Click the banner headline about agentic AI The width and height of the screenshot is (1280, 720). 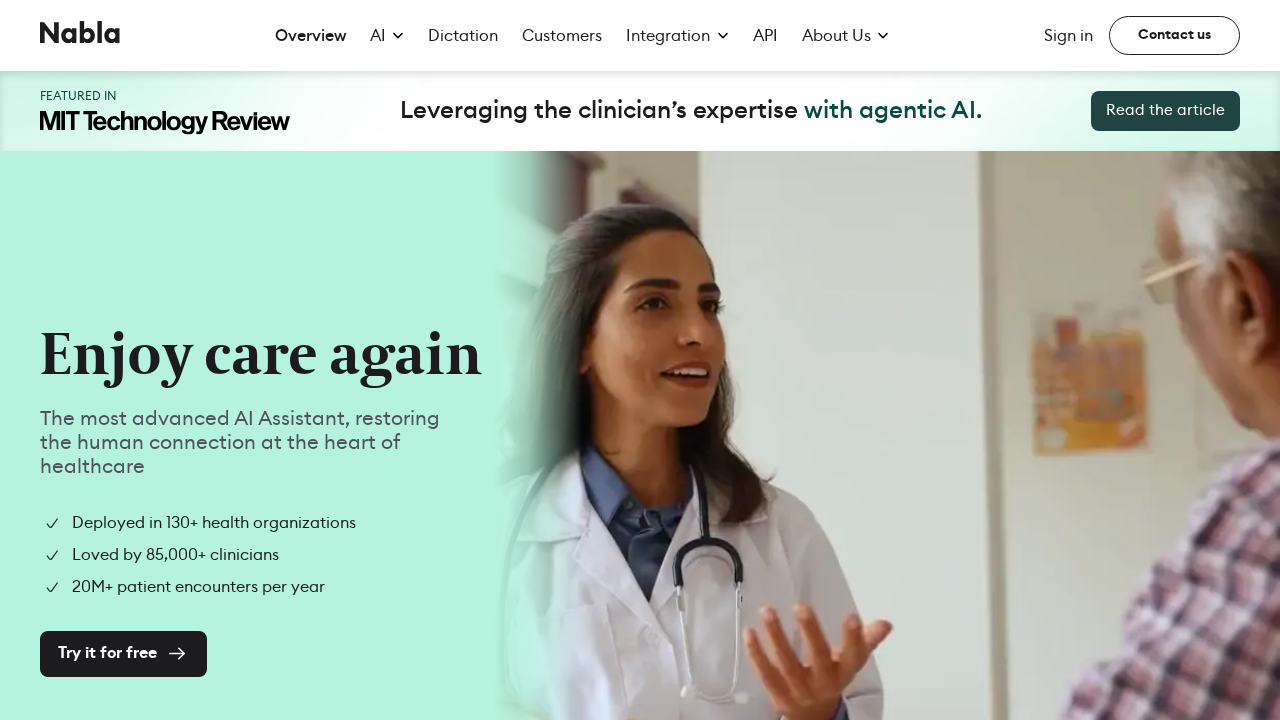point(691,110)
